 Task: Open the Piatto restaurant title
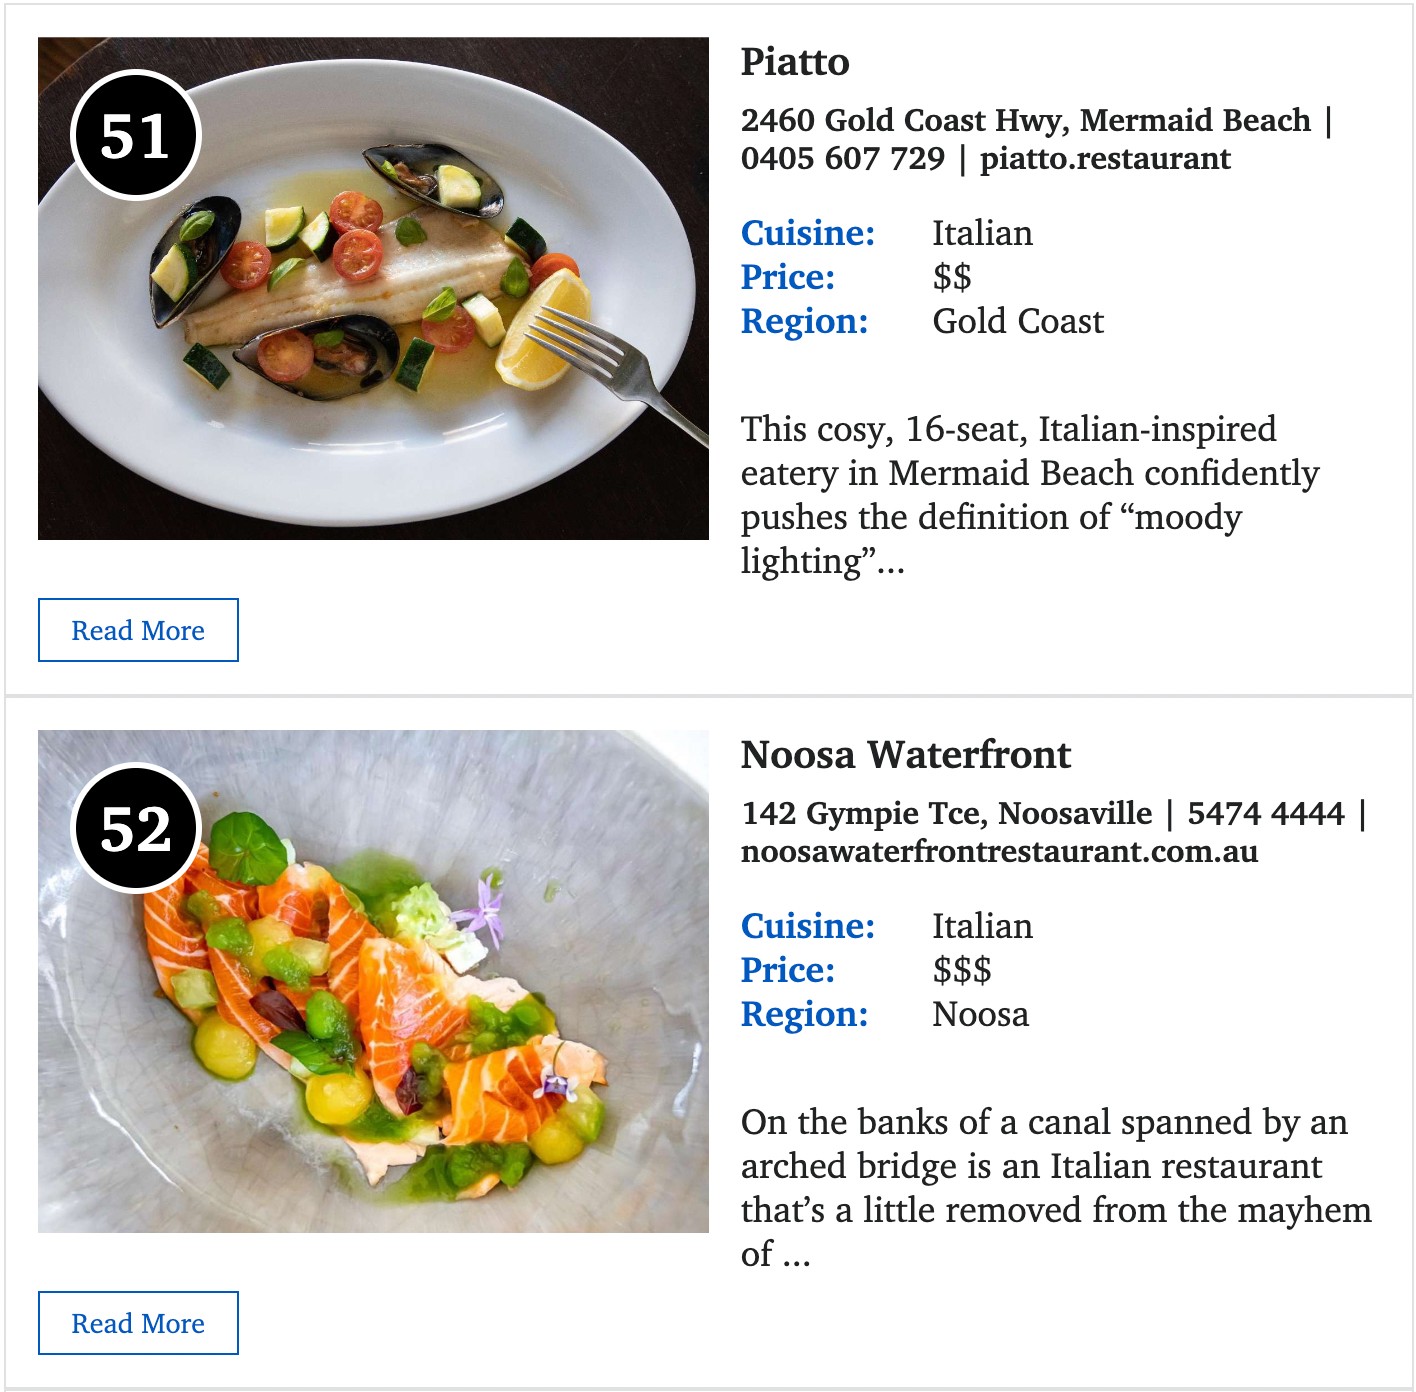pos(795,62)
